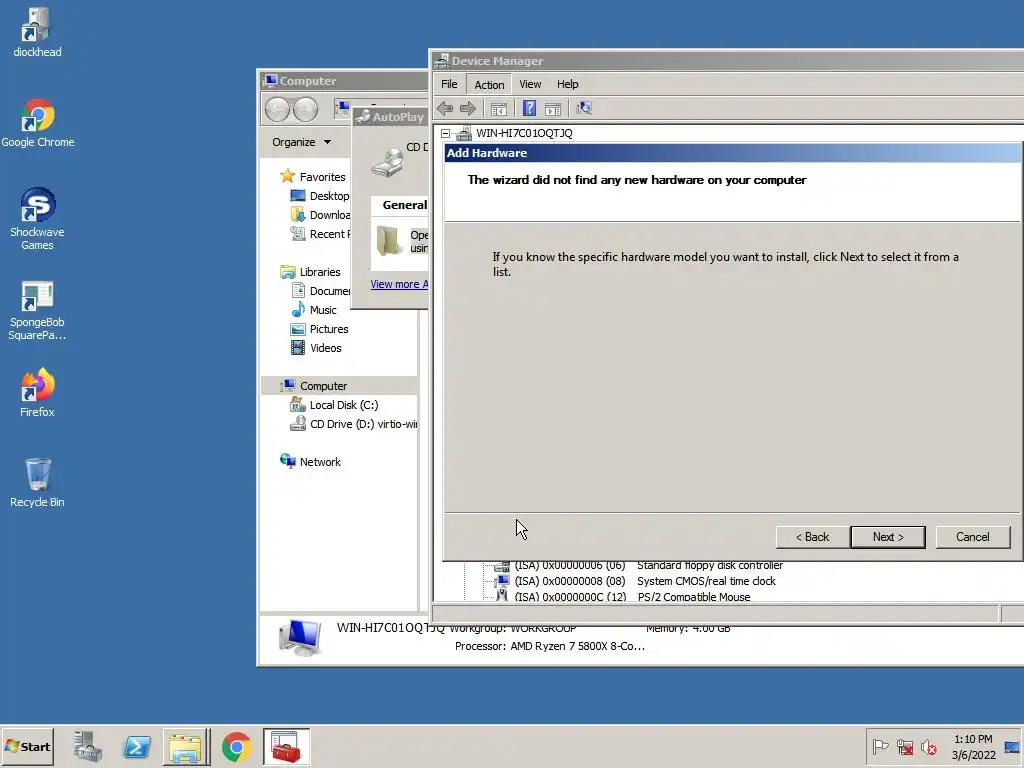Select the Standard floppy disk controller row
1024x768 pixels.
click(x=639, y=566)
